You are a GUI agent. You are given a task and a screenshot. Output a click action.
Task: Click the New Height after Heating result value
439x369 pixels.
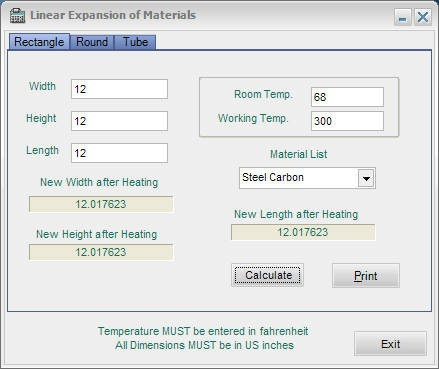(101, 252)
